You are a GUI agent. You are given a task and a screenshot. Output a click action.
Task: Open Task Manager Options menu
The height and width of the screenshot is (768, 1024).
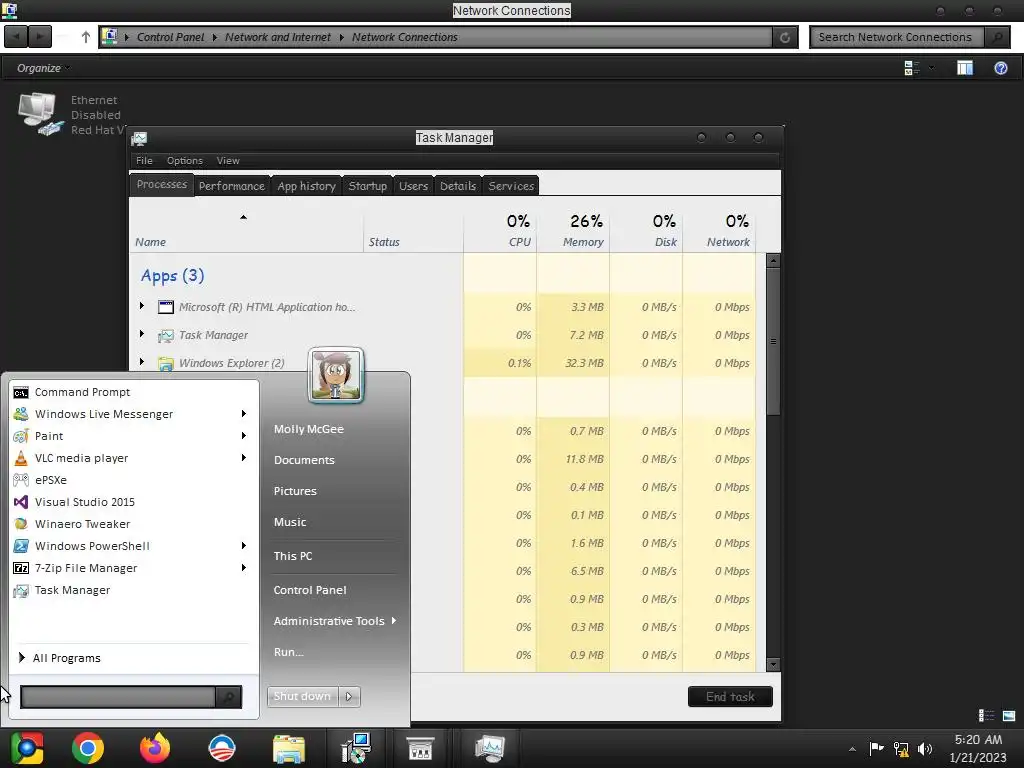pos(185,161)
